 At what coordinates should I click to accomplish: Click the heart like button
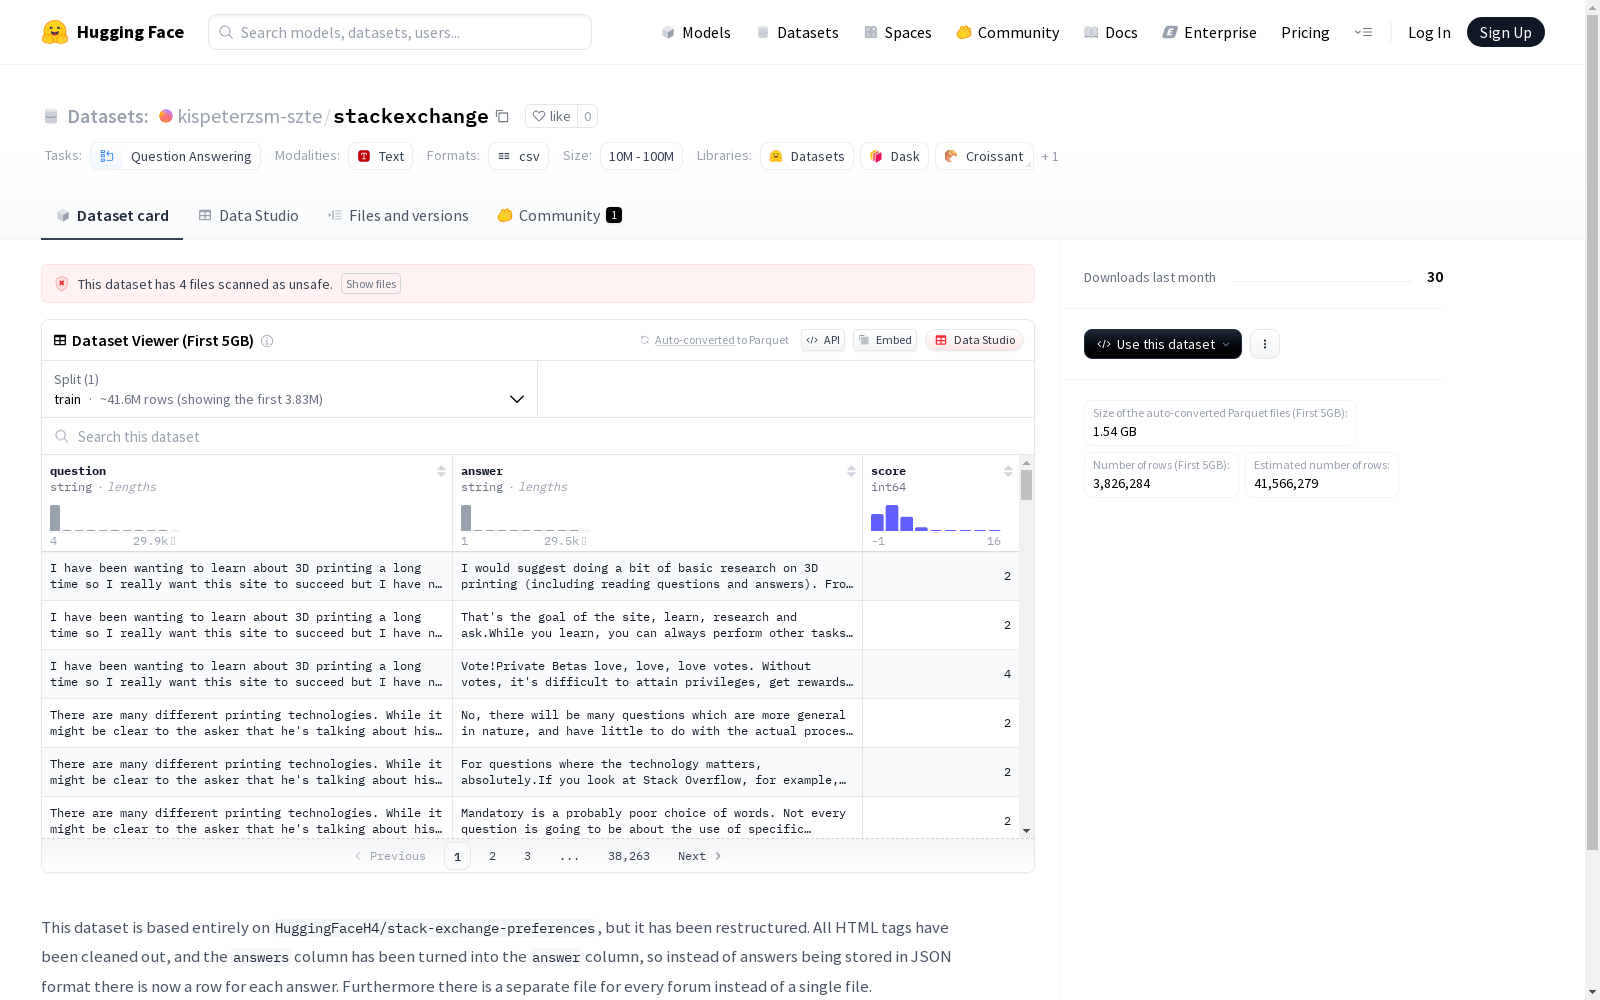(551, 116)
